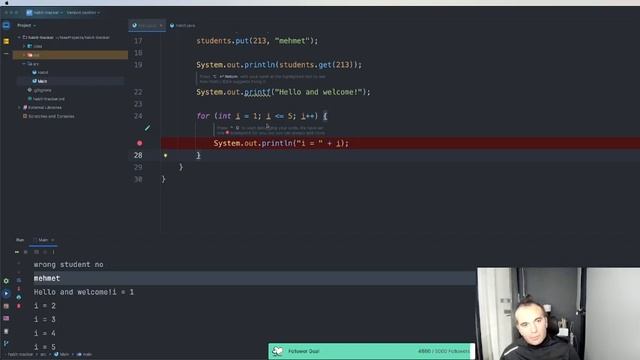Click src in the breadcrumb bar
Screen dimensions: 640x360
coord(43,354)
